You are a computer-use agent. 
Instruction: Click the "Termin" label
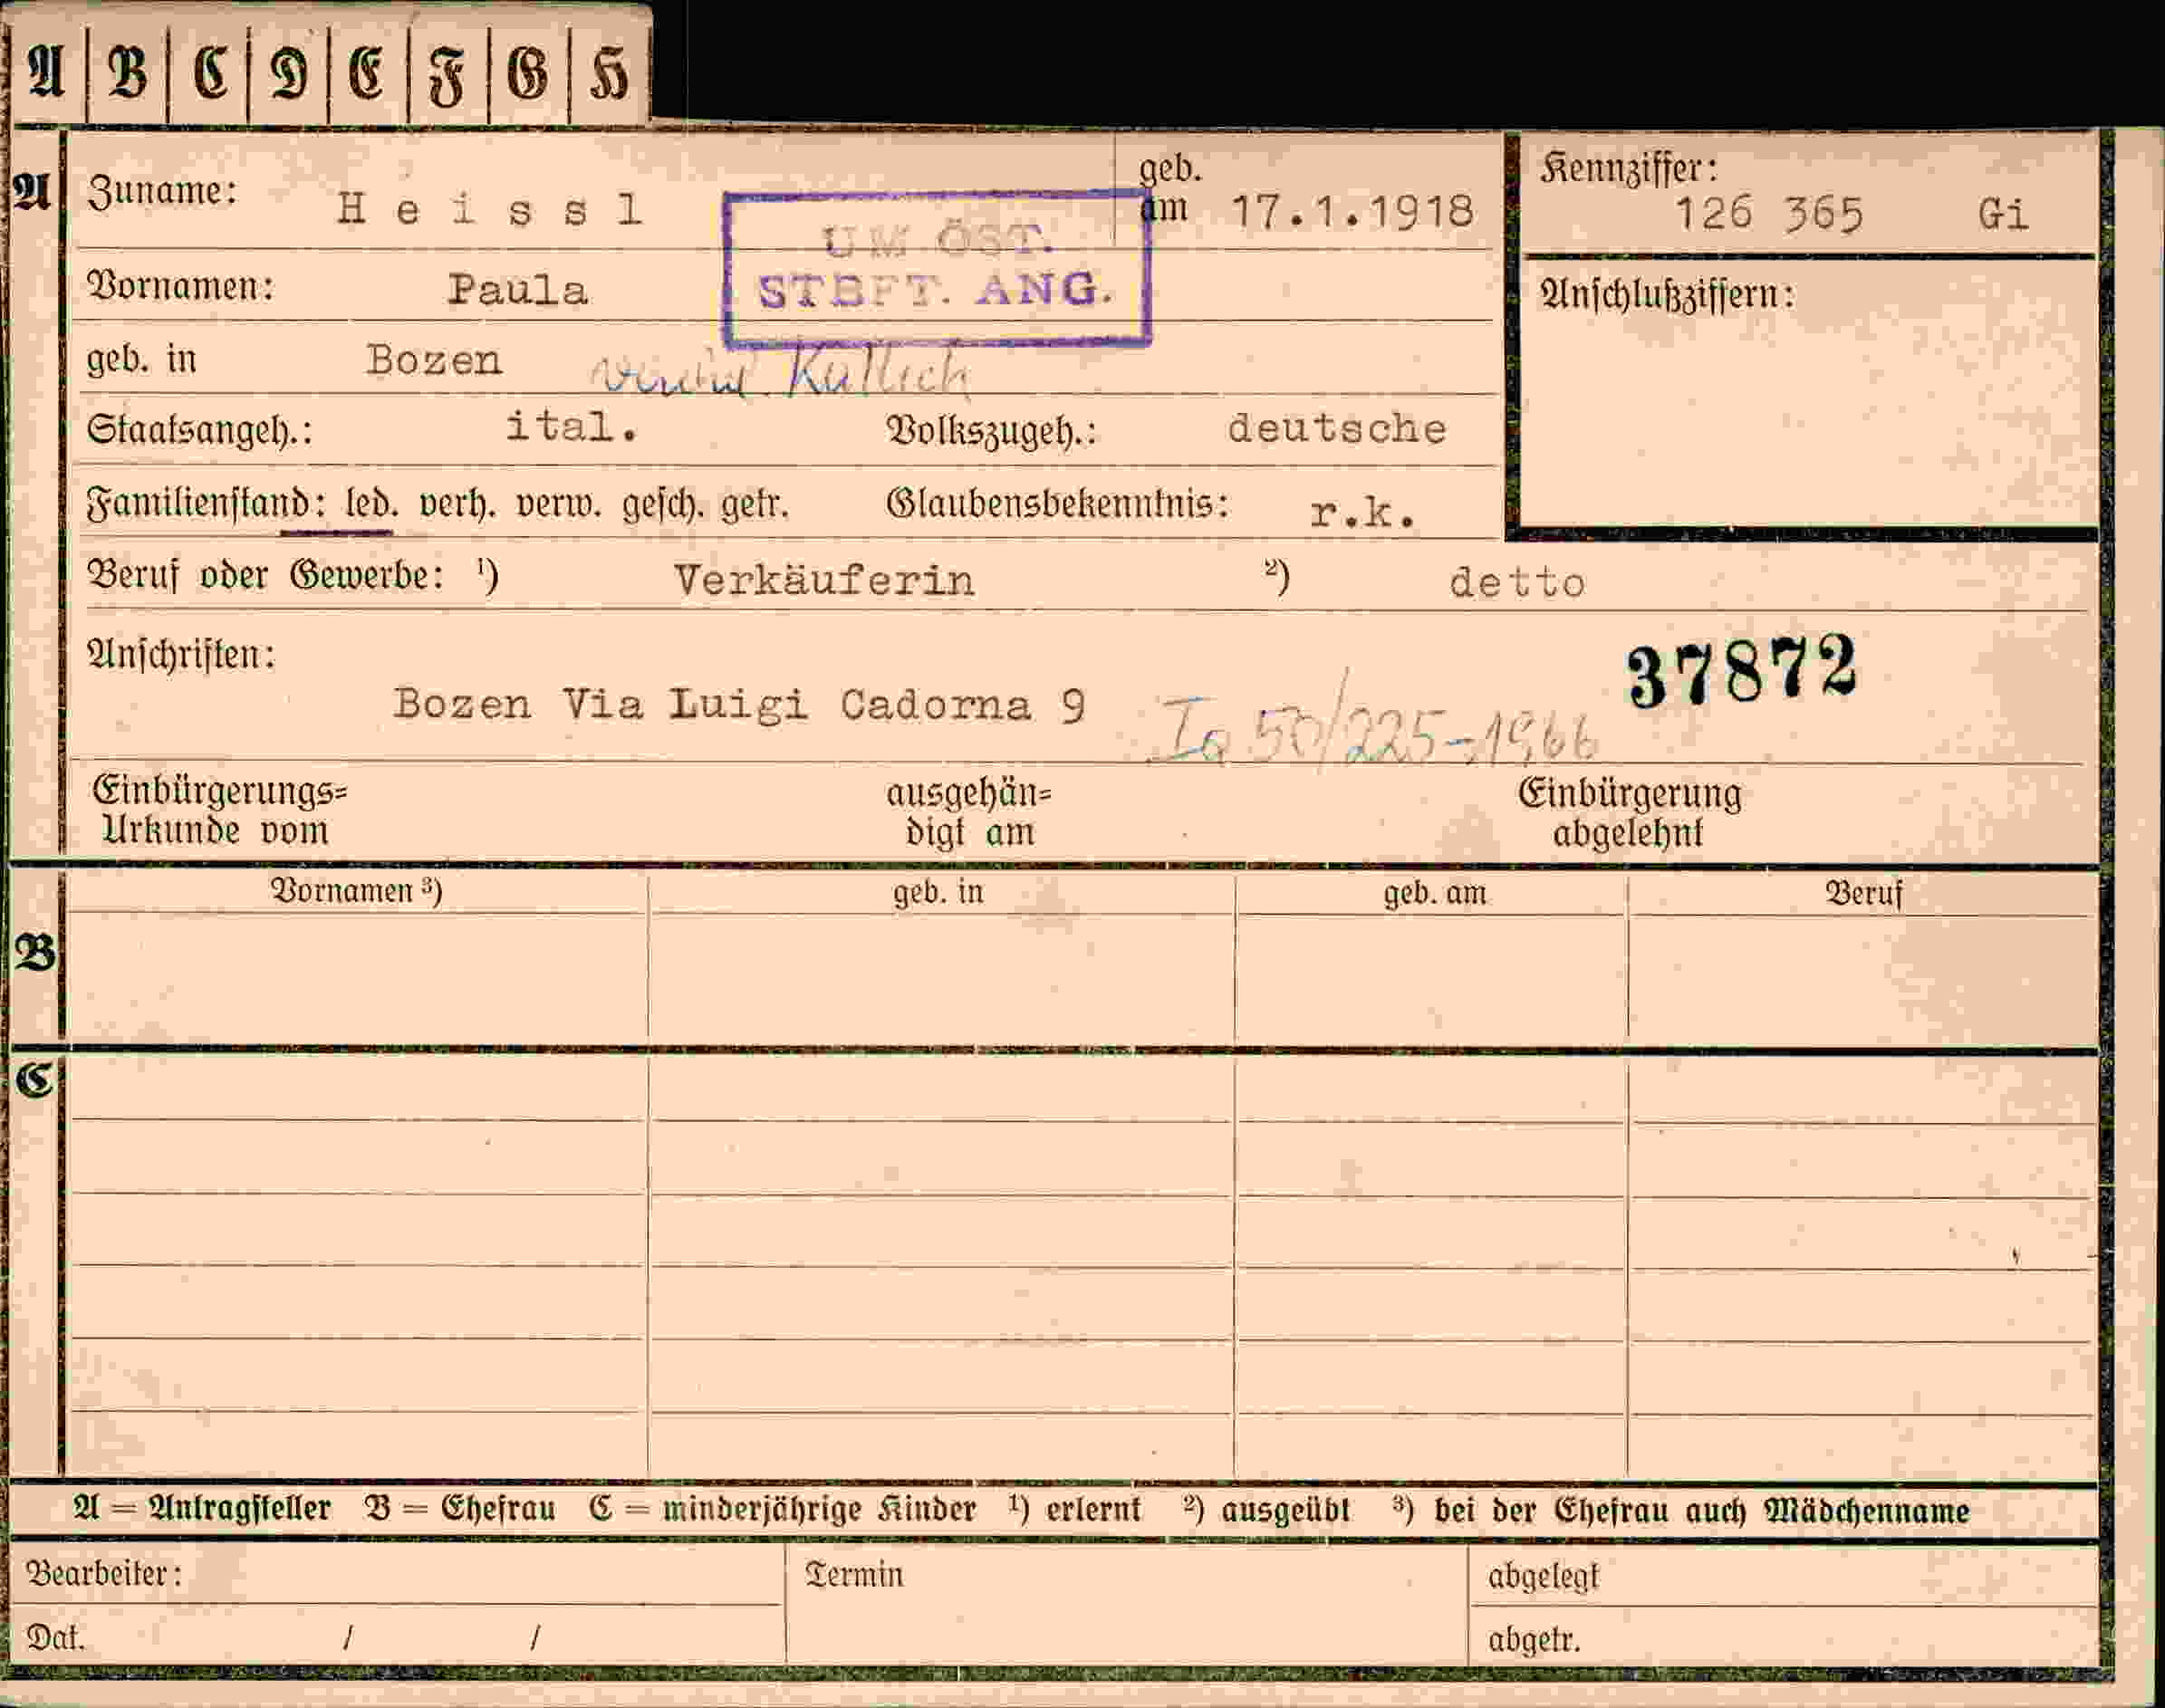coord(854,1576)
